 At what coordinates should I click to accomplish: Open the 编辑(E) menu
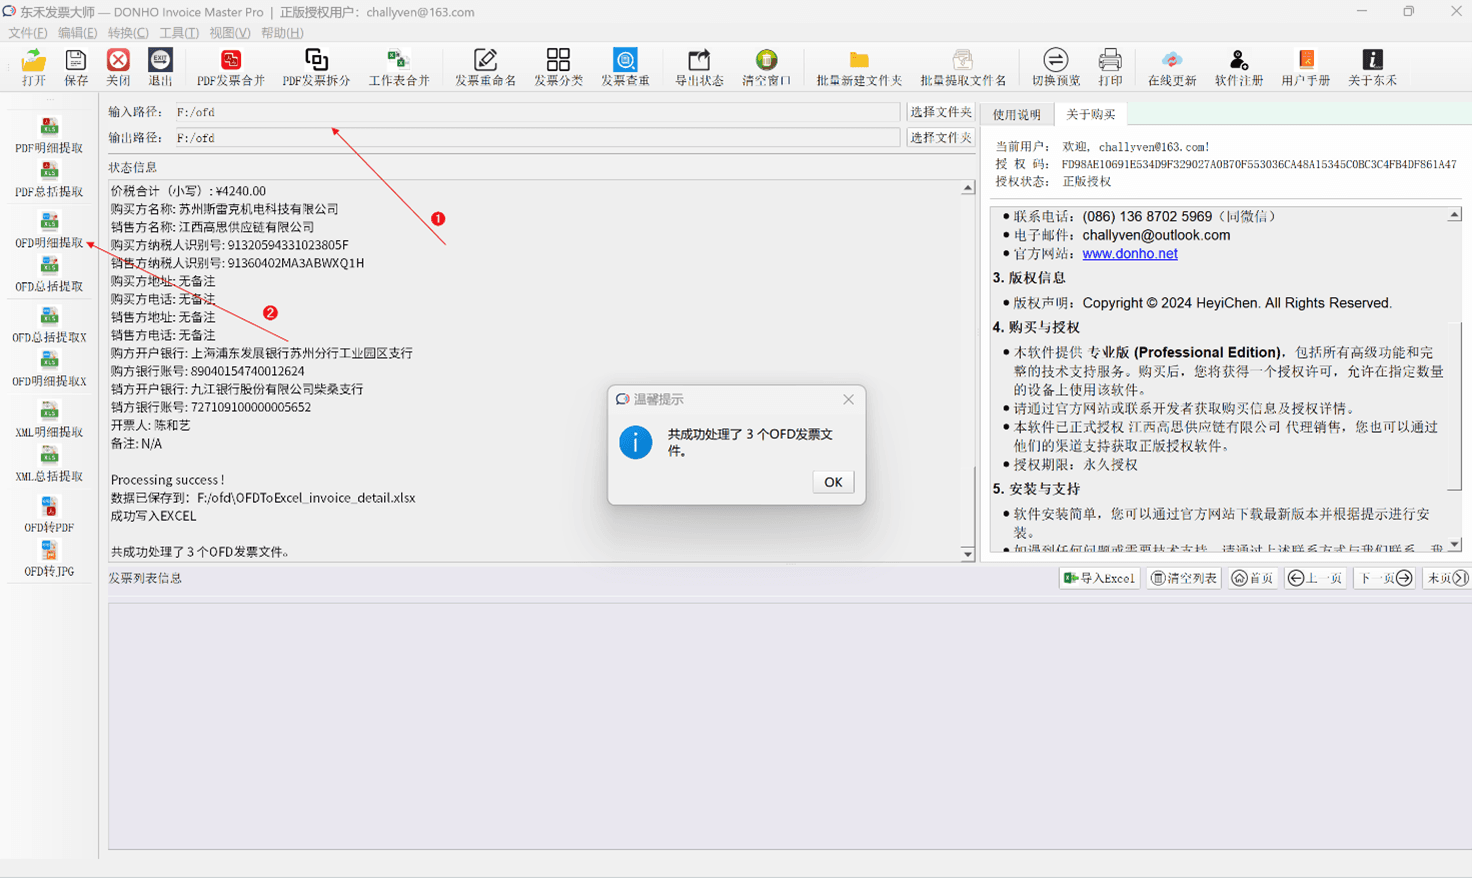coord(78,33)
